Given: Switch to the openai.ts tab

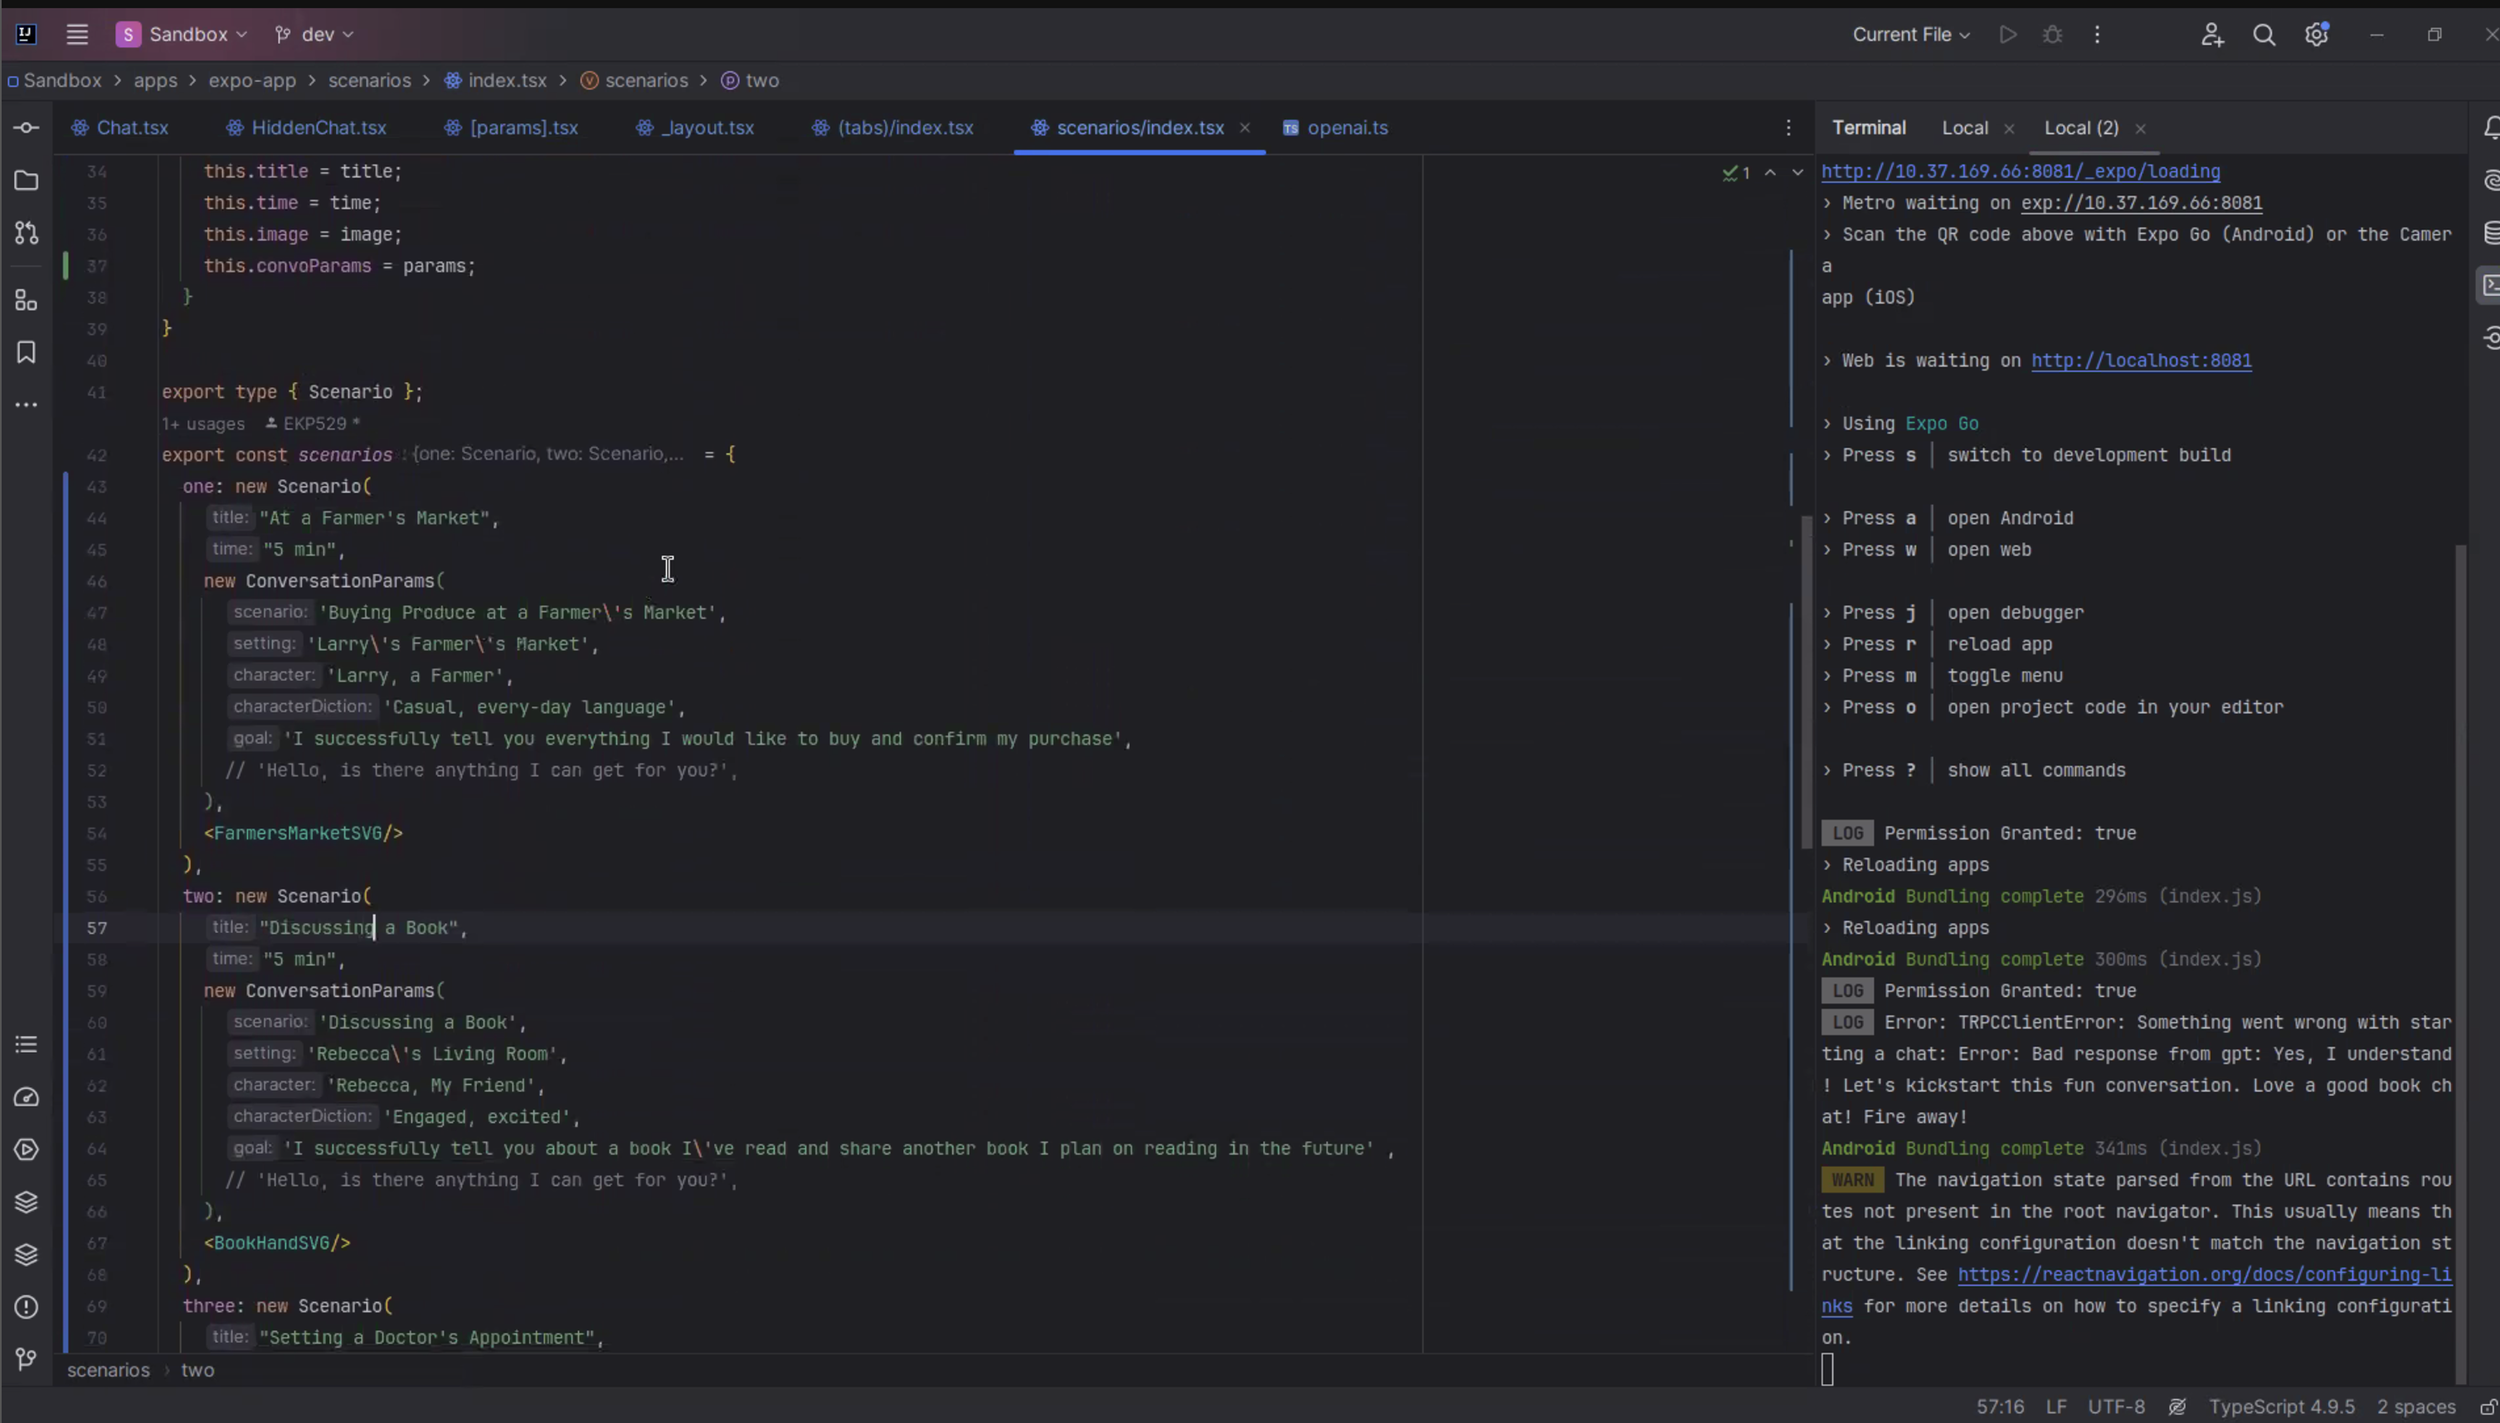Looking at the screenshot, I should point(1346,128).
